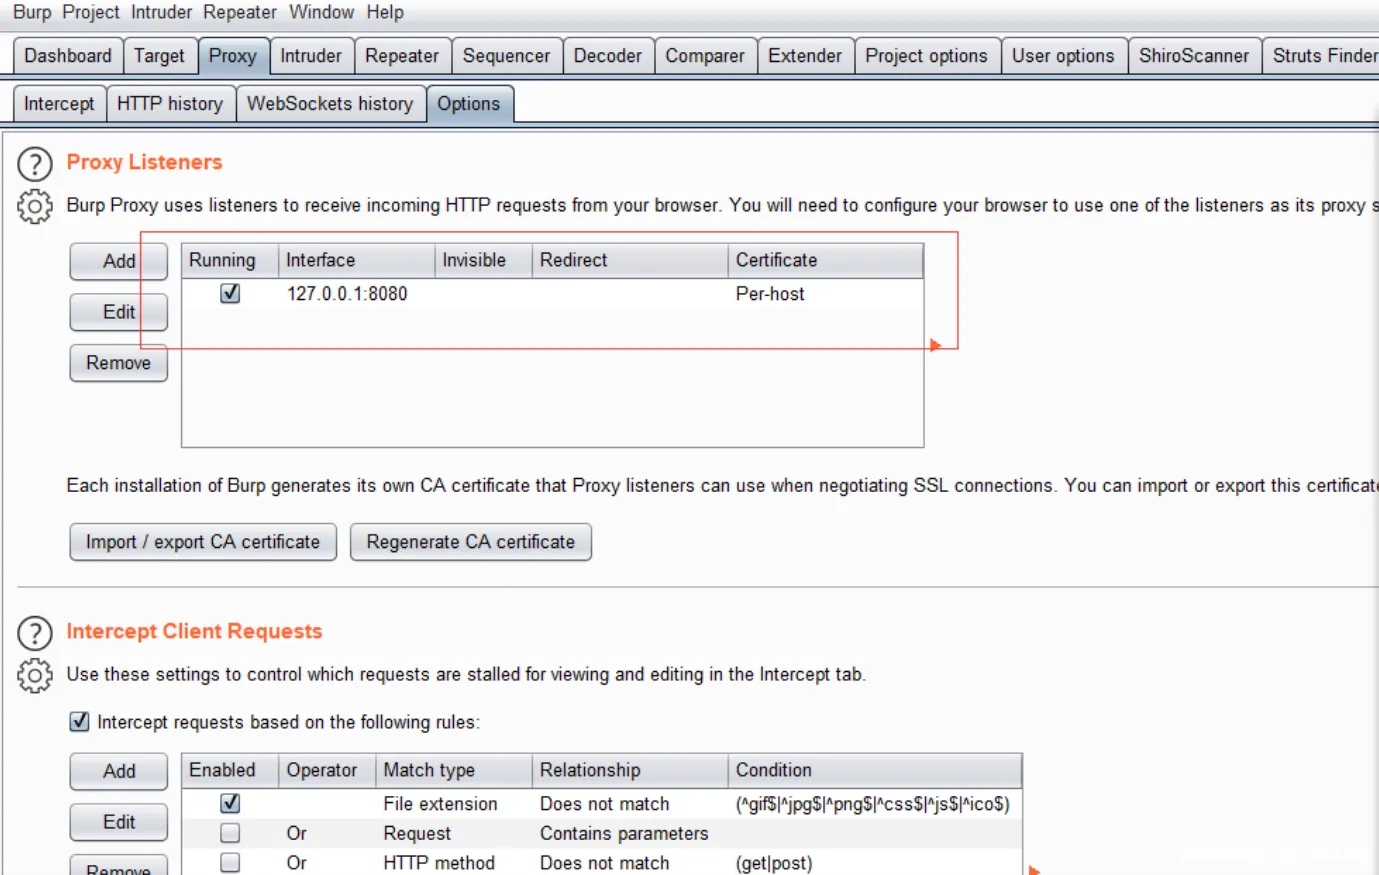Open Proxy Listeners settings gear menu
Viewport: 1379px width, 875px height.
[35, 206]
